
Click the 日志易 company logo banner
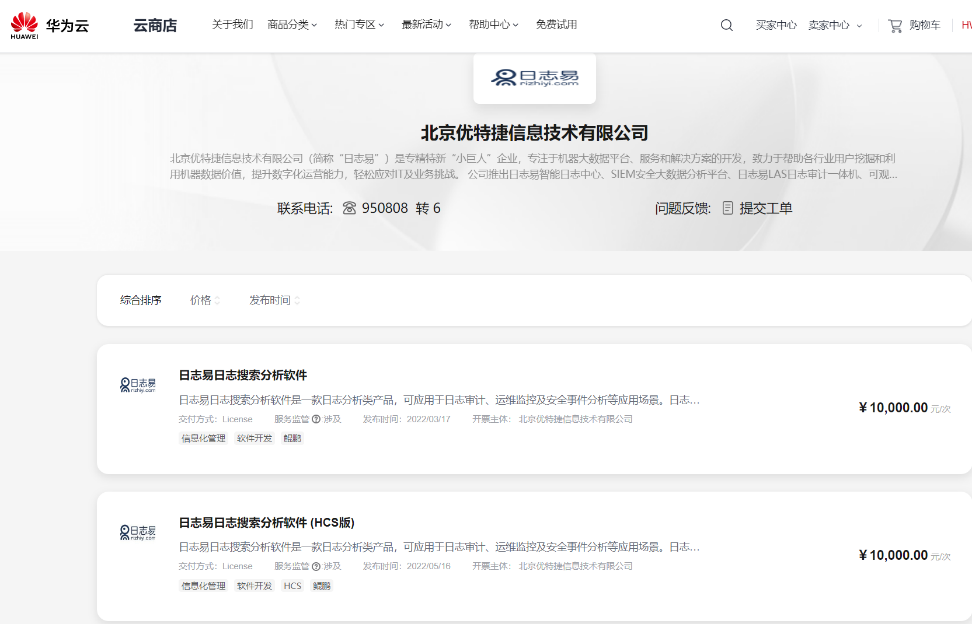[534, 78]
